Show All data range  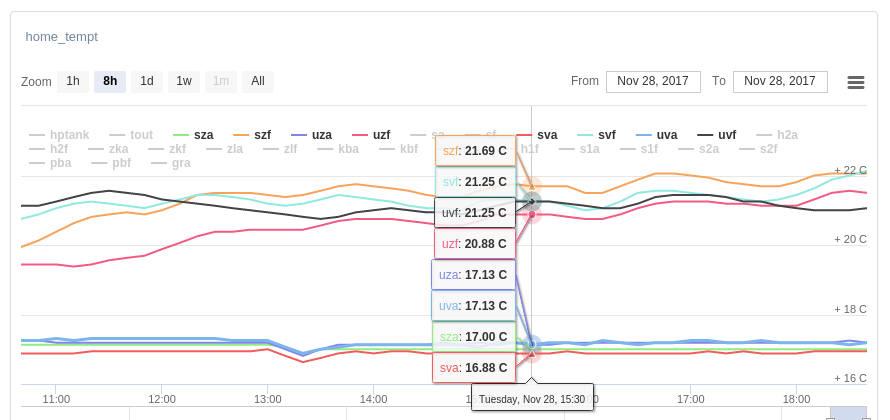pyautogui.click(x=258, y=81)
